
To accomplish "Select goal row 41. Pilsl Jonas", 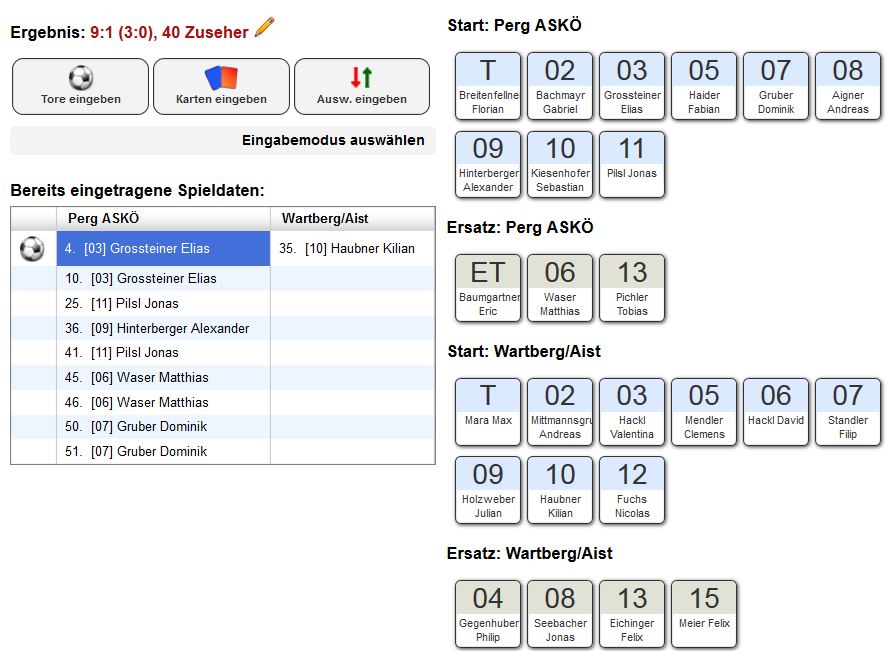I will [163, 353].
